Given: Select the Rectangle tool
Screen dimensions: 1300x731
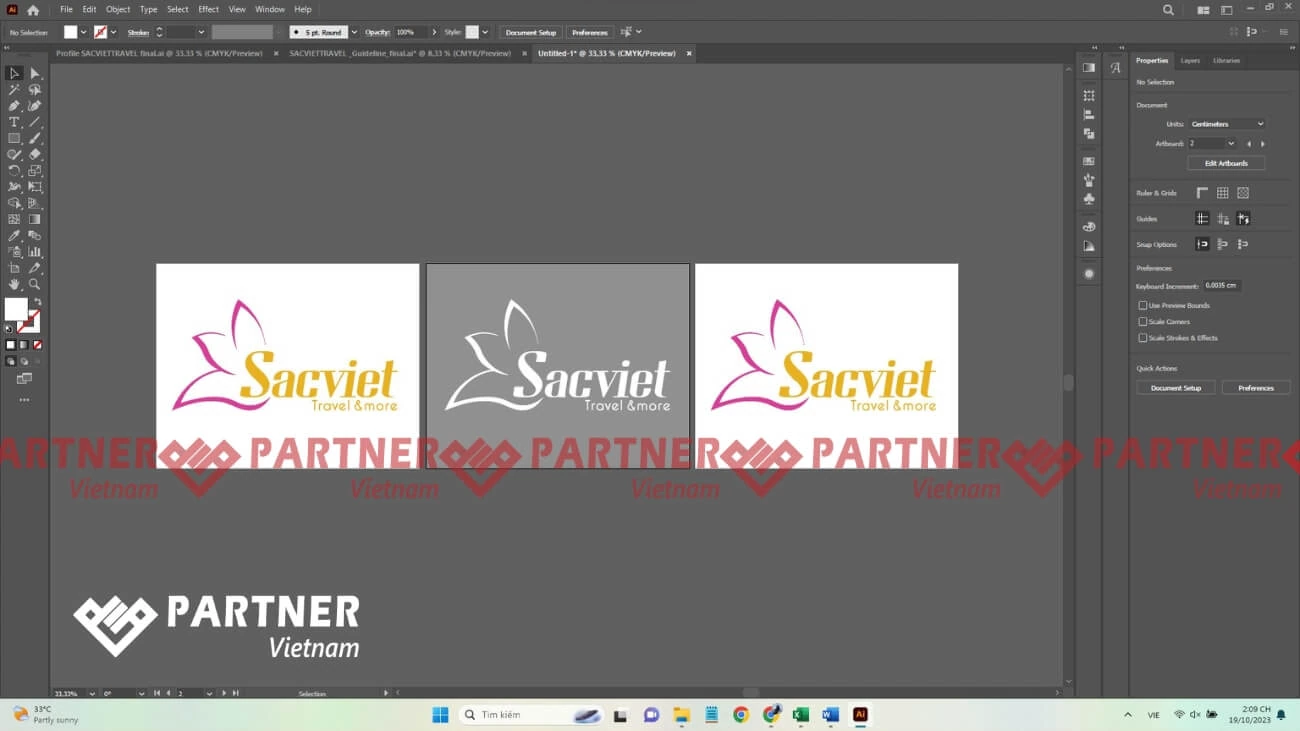Looking at the screenshot, I should (14, 138).
